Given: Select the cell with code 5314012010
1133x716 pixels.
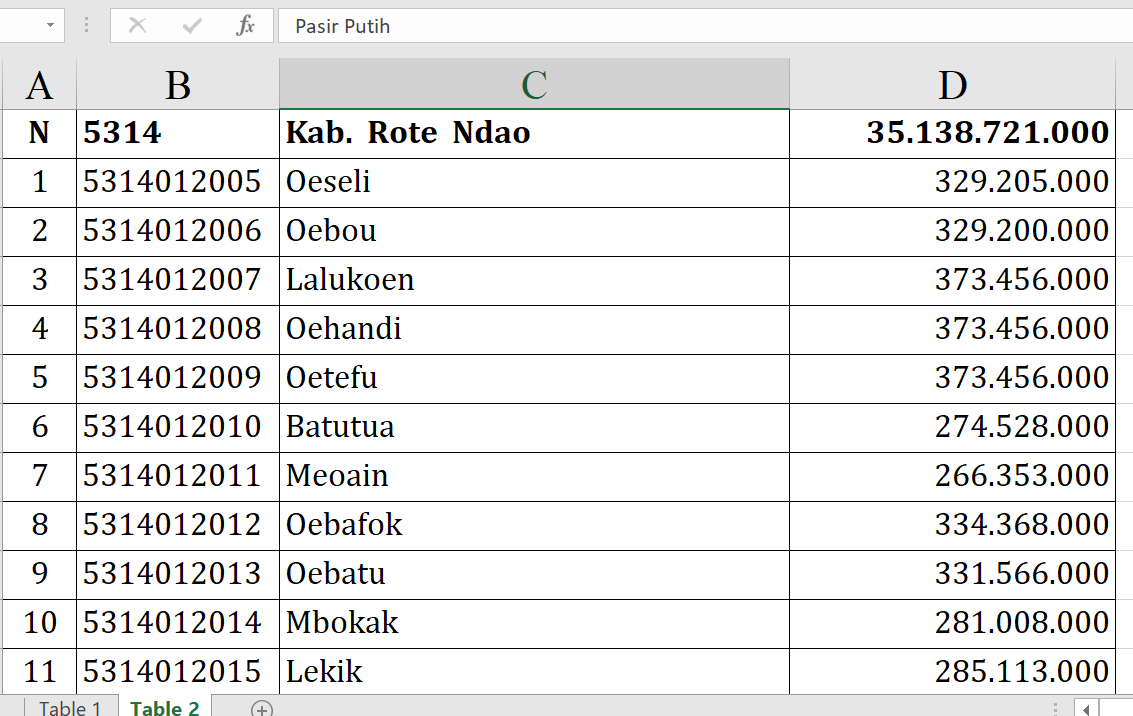Looking at the screenshot, I should click(178, 427).
